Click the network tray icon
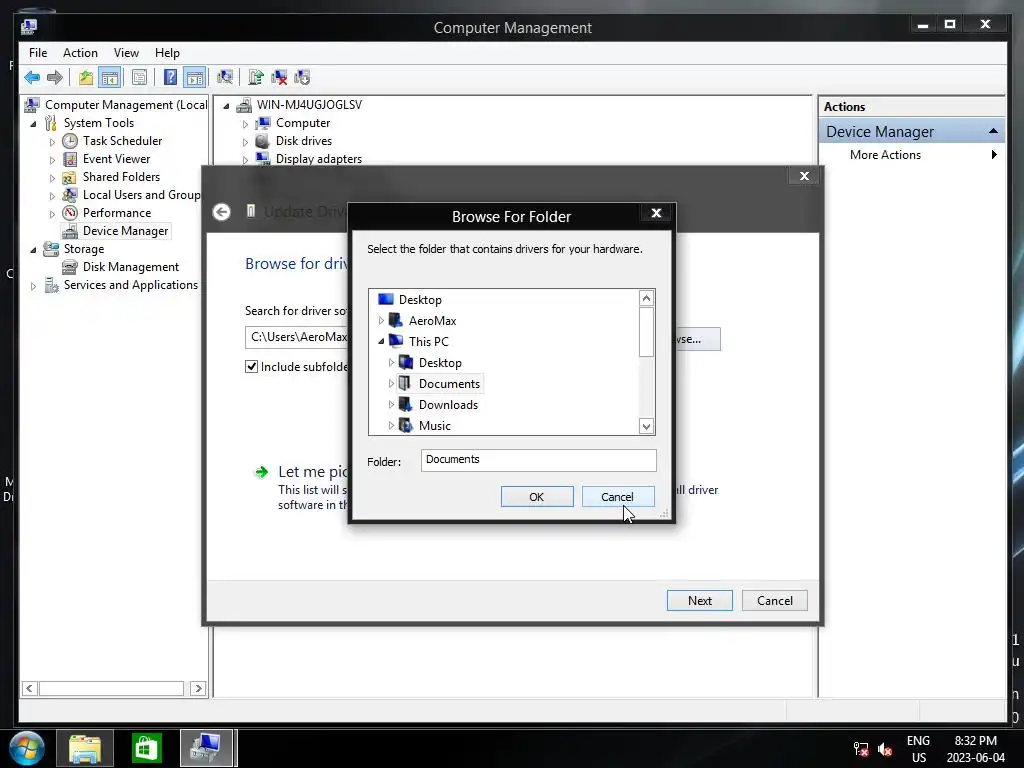 (x=861, y=749)
